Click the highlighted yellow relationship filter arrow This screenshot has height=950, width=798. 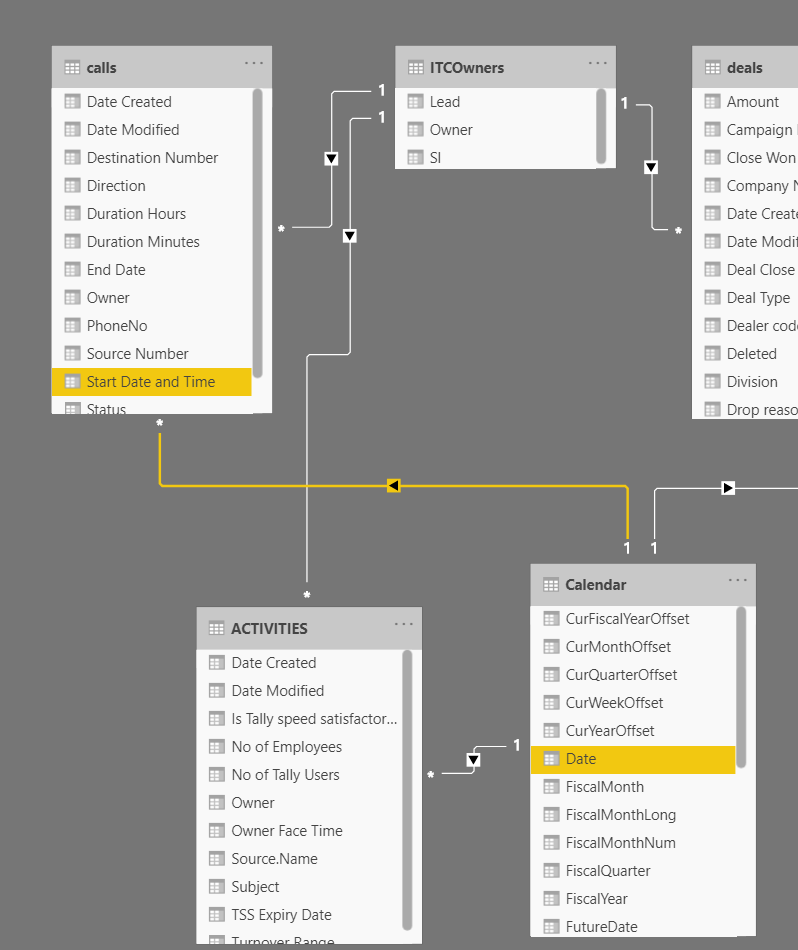point(393,485)
